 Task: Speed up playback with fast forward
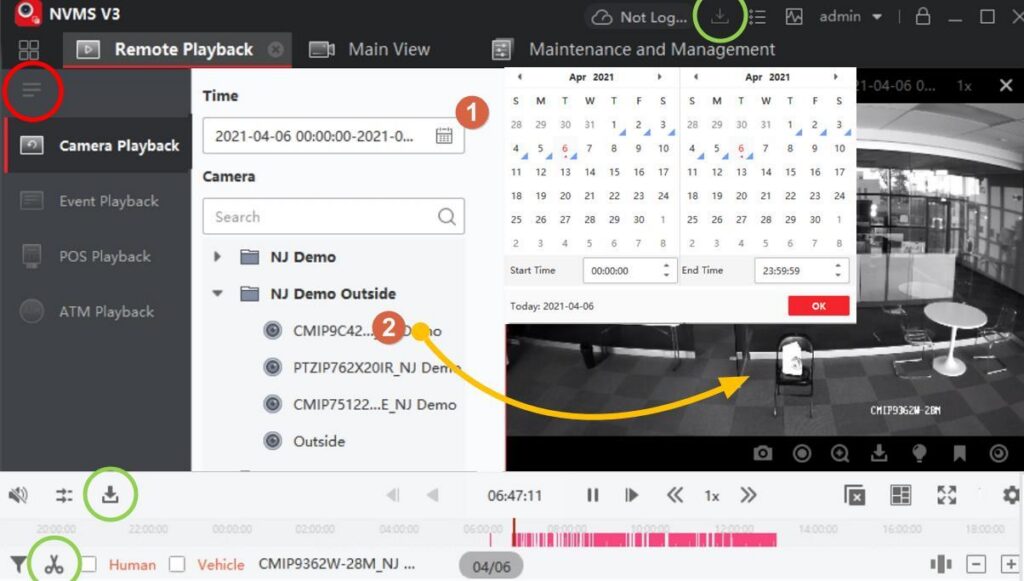(748, 495)
